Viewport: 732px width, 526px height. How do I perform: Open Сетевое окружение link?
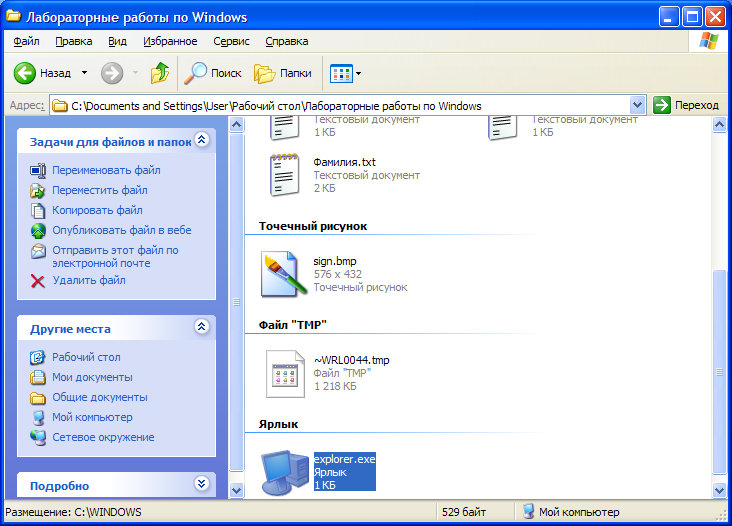tap(103, 438)
